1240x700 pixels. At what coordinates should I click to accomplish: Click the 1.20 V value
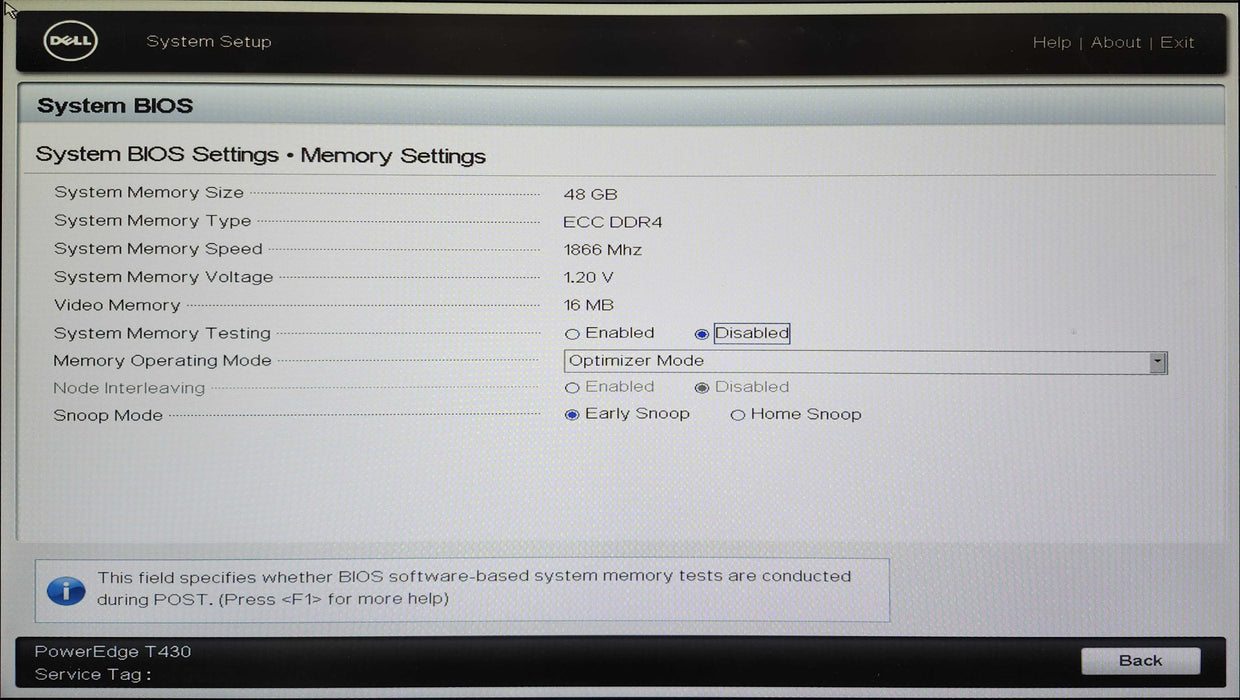[x=589, y=277]
